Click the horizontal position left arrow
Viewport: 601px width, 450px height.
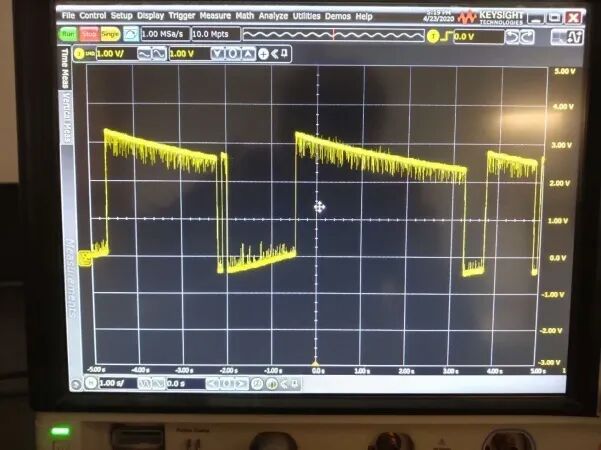click(213, 383)
